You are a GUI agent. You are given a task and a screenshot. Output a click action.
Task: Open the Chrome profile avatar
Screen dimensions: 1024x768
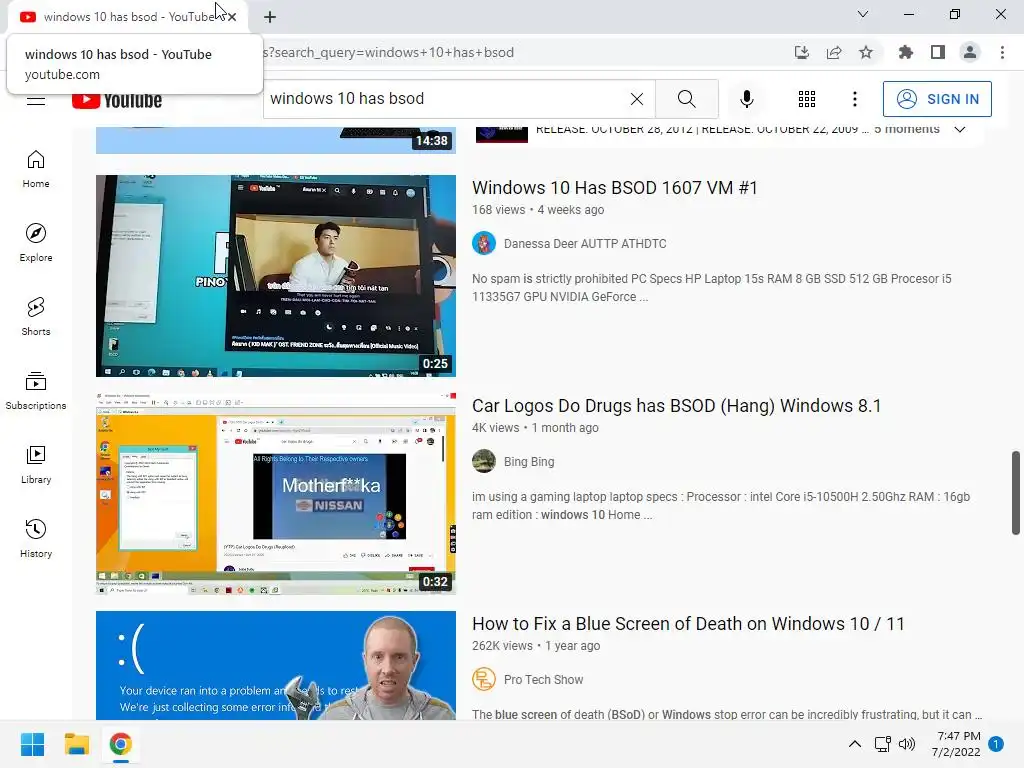pos(970,52)
